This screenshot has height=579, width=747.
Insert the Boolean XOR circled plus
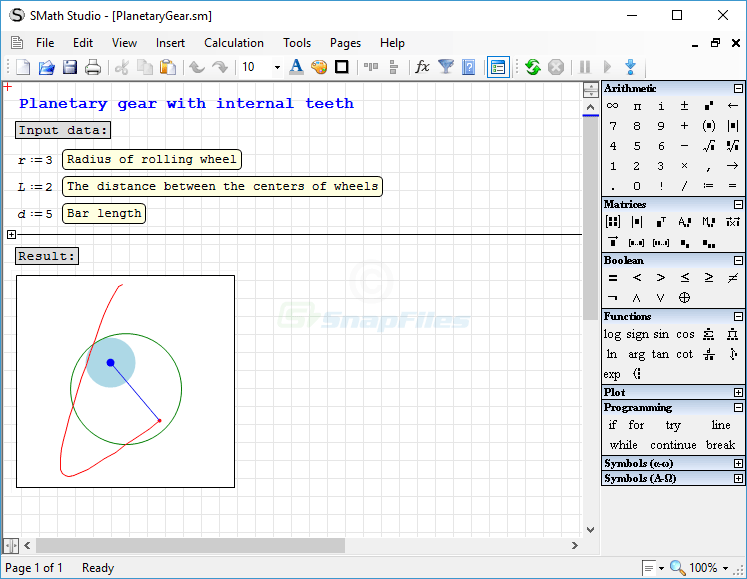pyautogui.click(x=684, y=298)
